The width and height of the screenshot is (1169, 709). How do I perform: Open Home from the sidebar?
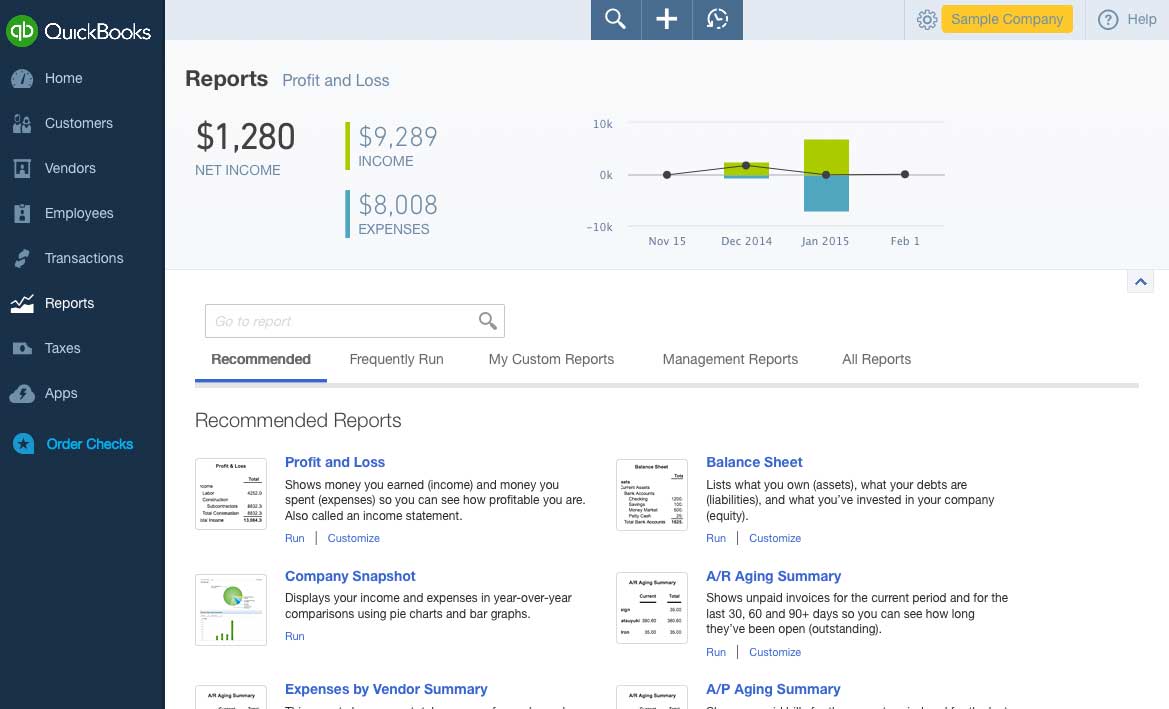63,78
